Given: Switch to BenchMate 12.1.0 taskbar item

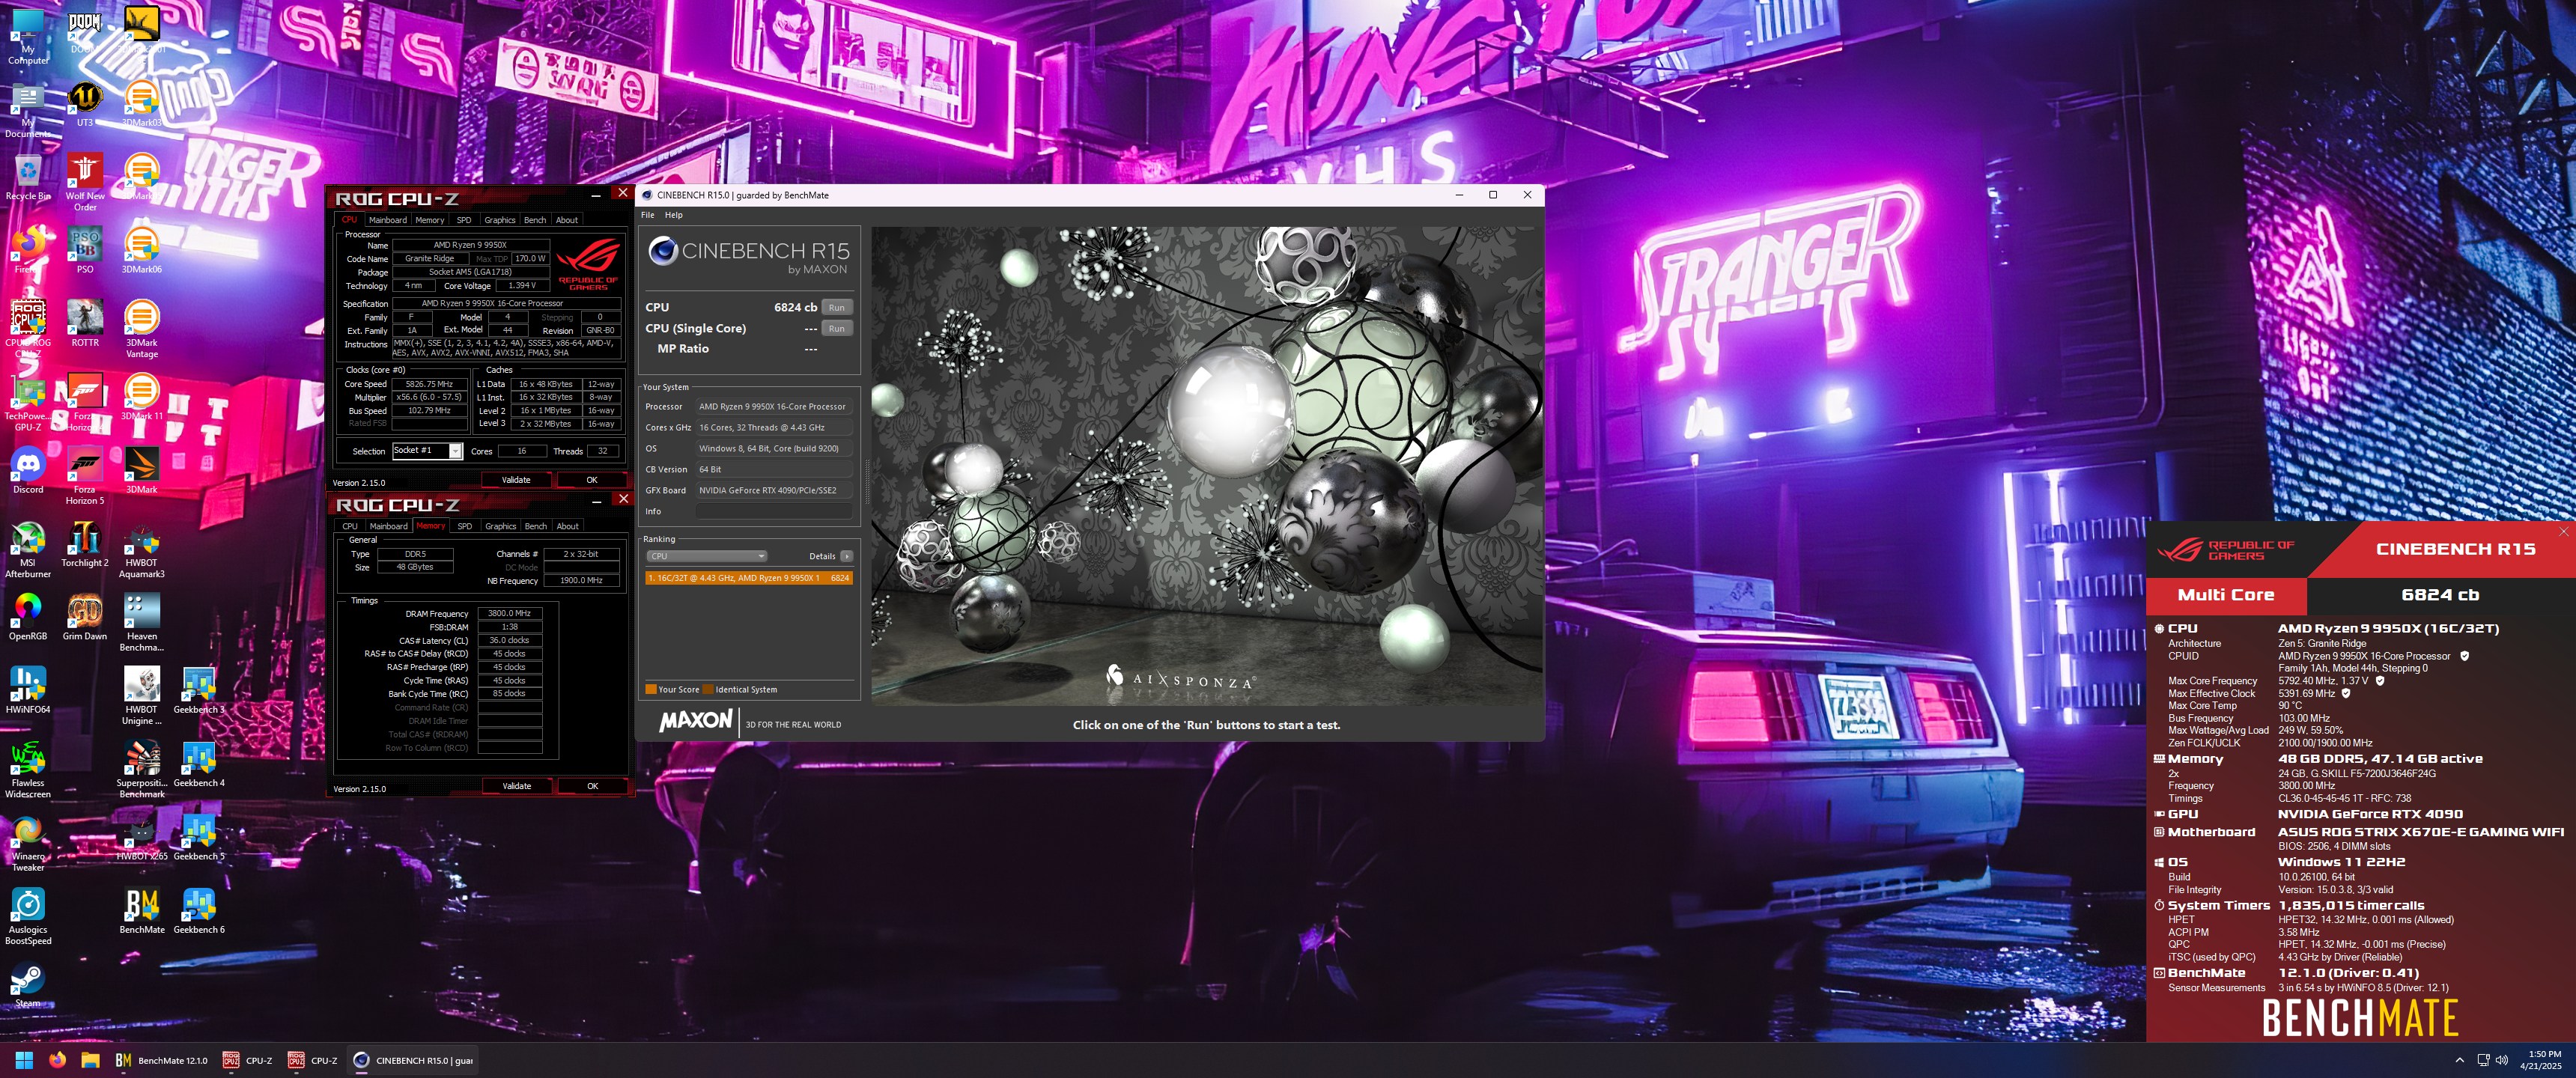Looking at the screenshot, I should coord(162,1060).
